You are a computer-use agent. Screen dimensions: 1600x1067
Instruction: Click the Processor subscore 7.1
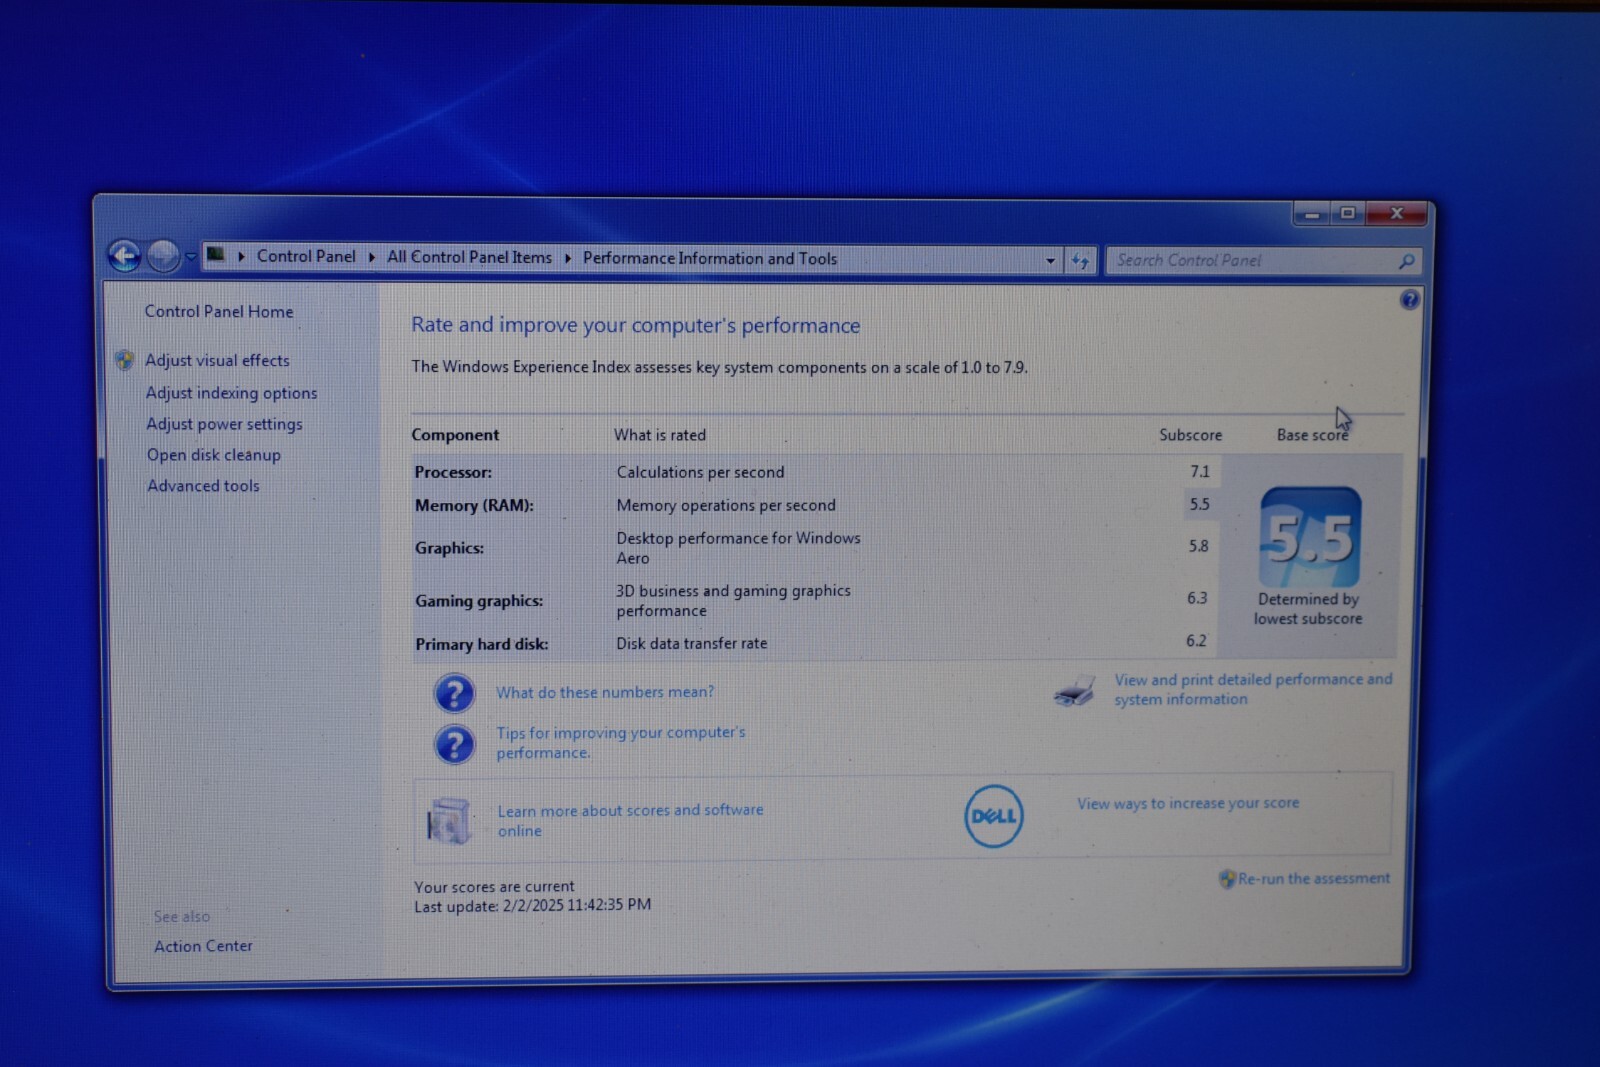[1200, 471]
